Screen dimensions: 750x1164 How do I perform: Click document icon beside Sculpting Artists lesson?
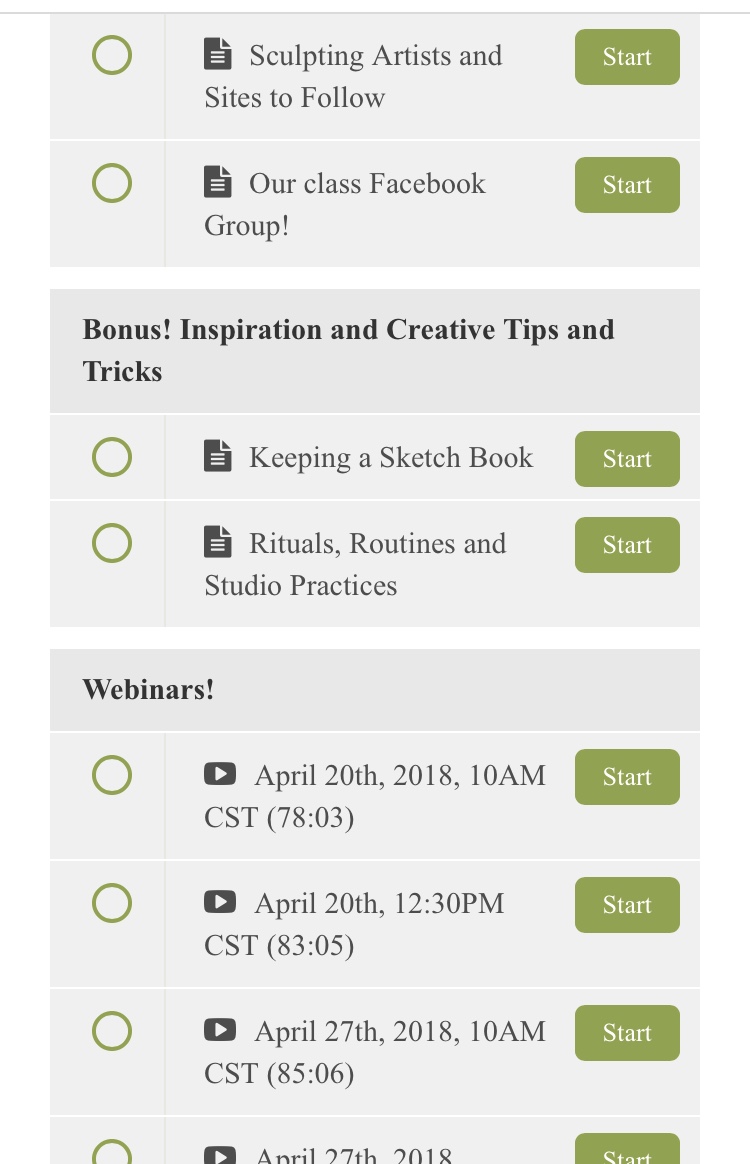click(218, 54)
